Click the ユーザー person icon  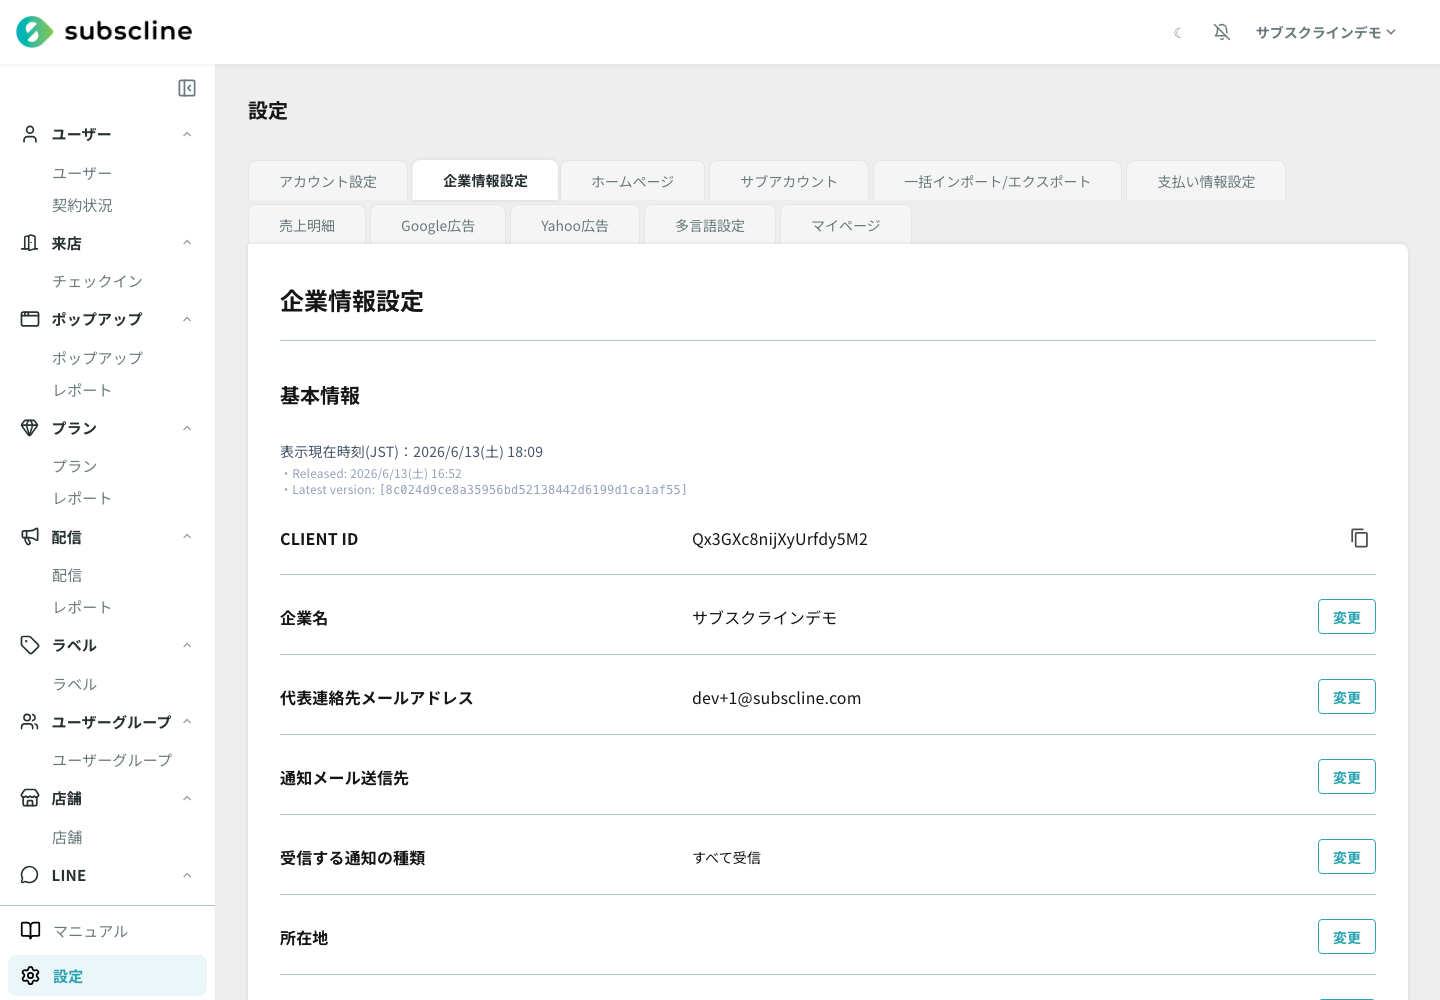click(x=30, y=134)
